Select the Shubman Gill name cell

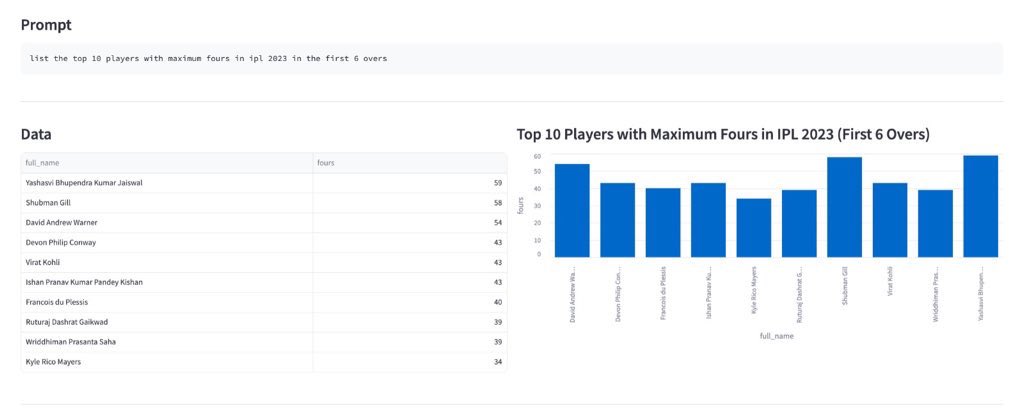point(167,203)
